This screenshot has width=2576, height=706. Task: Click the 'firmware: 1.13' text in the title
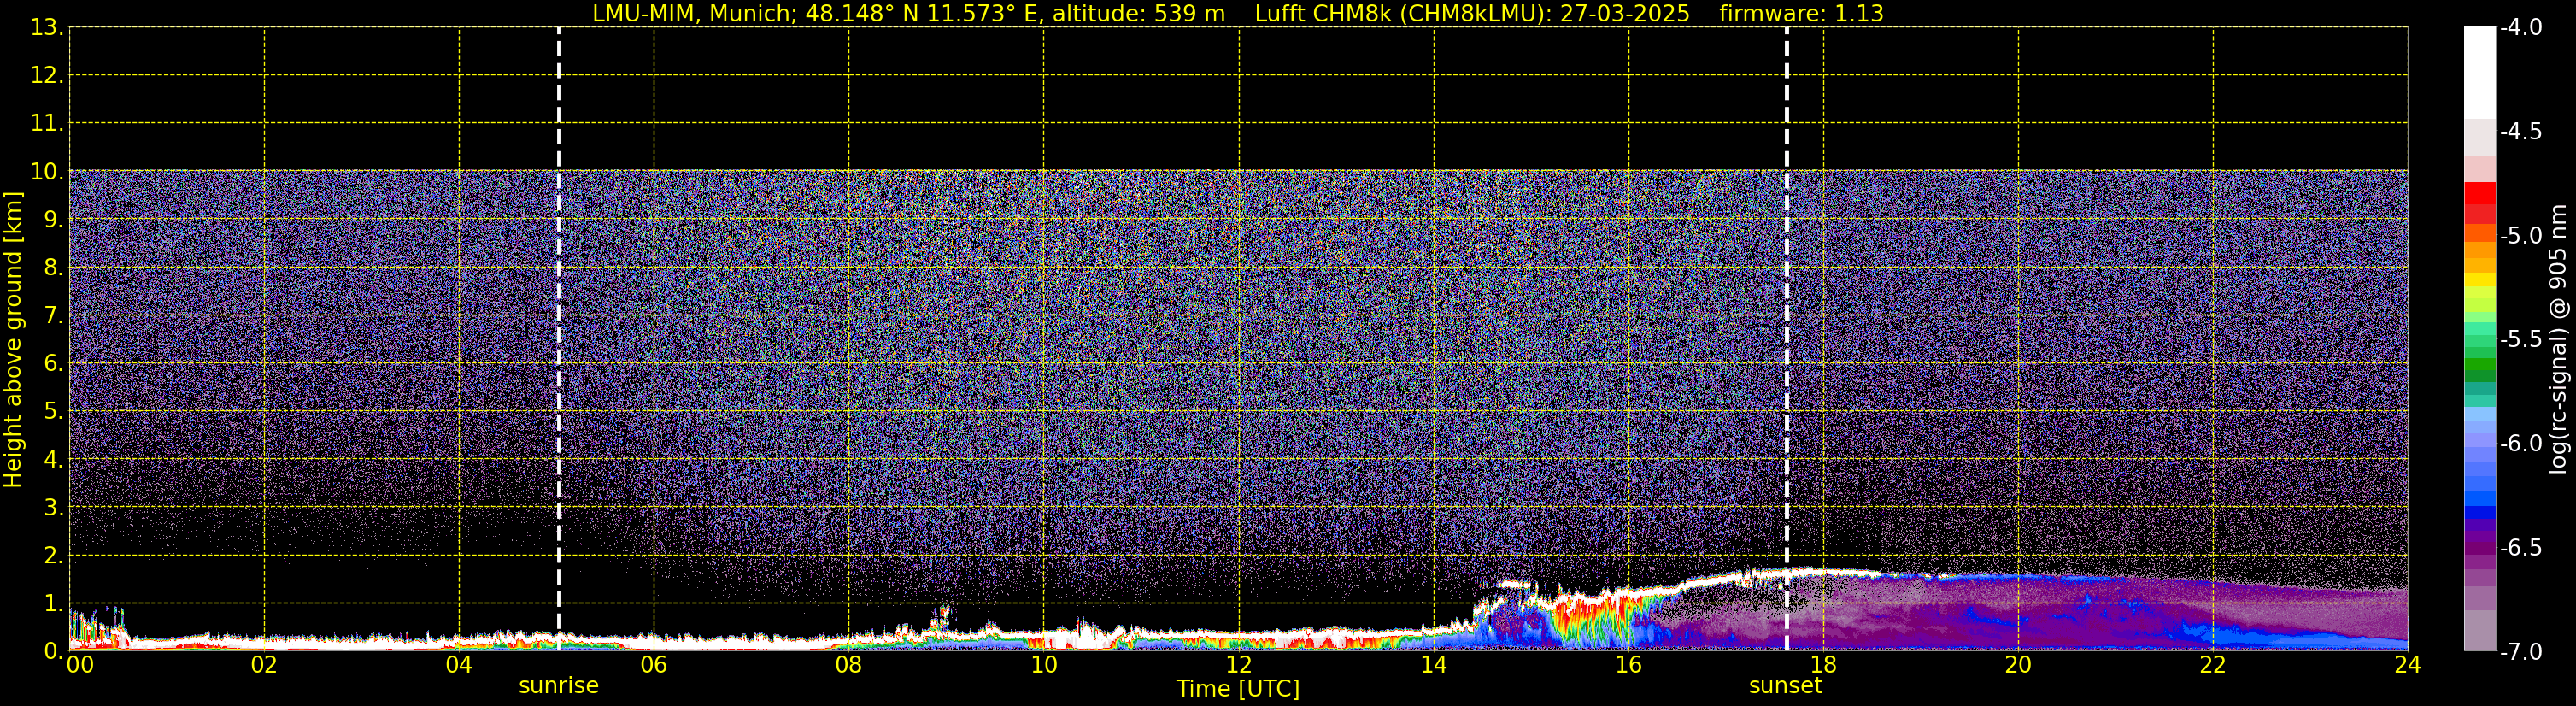click(x=1801, y=14)
